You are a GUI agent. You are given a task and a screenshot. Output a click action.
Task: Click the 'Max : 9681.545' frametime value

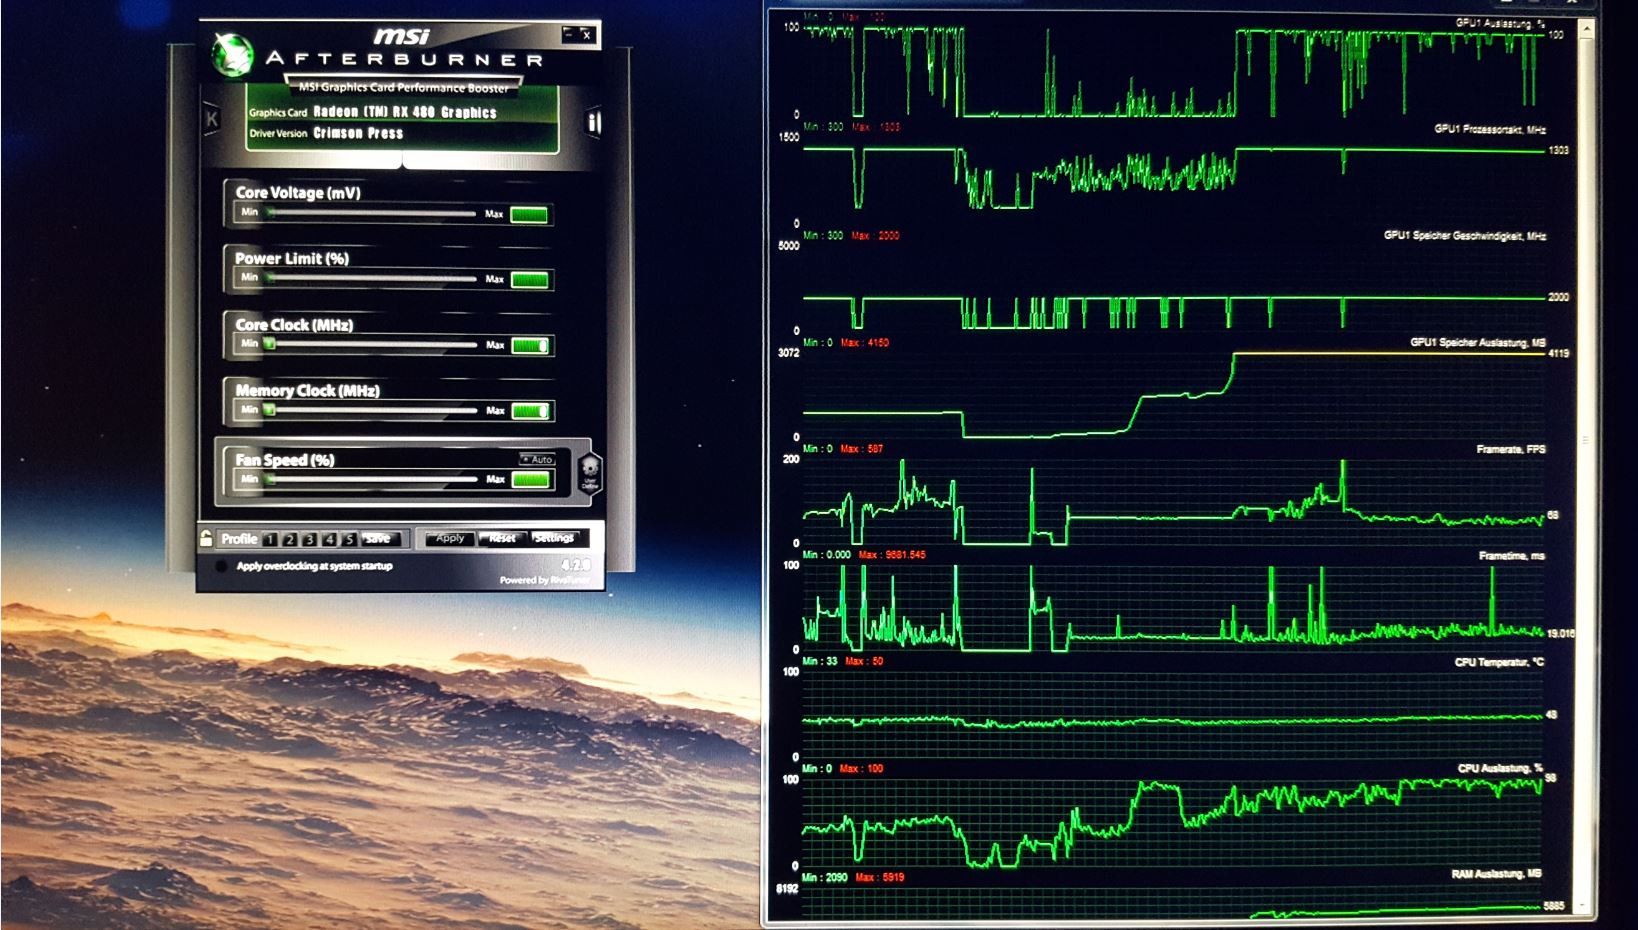tap(892, 555)
